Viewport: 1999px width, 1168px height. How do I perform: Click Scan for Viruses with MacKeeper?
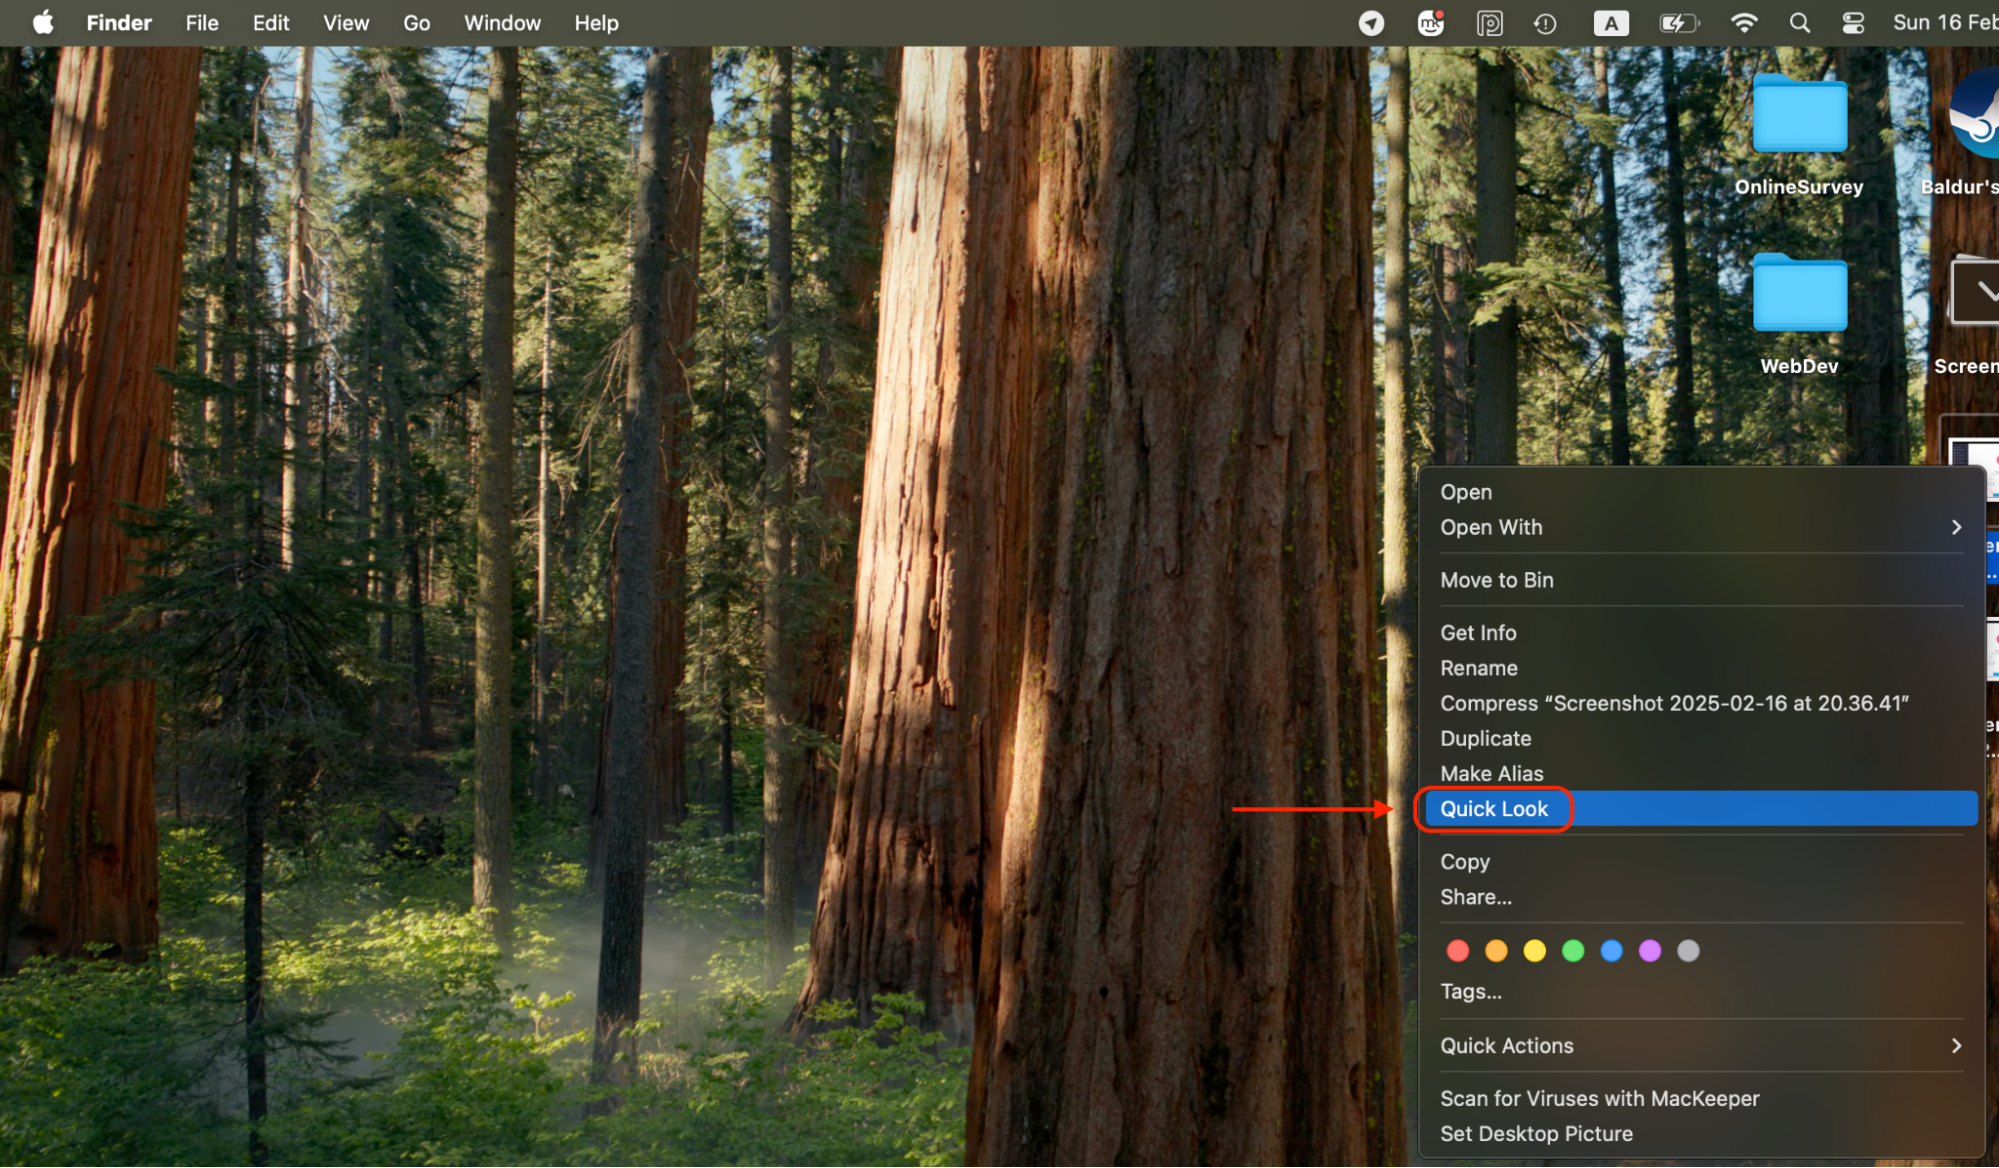1599,1097
